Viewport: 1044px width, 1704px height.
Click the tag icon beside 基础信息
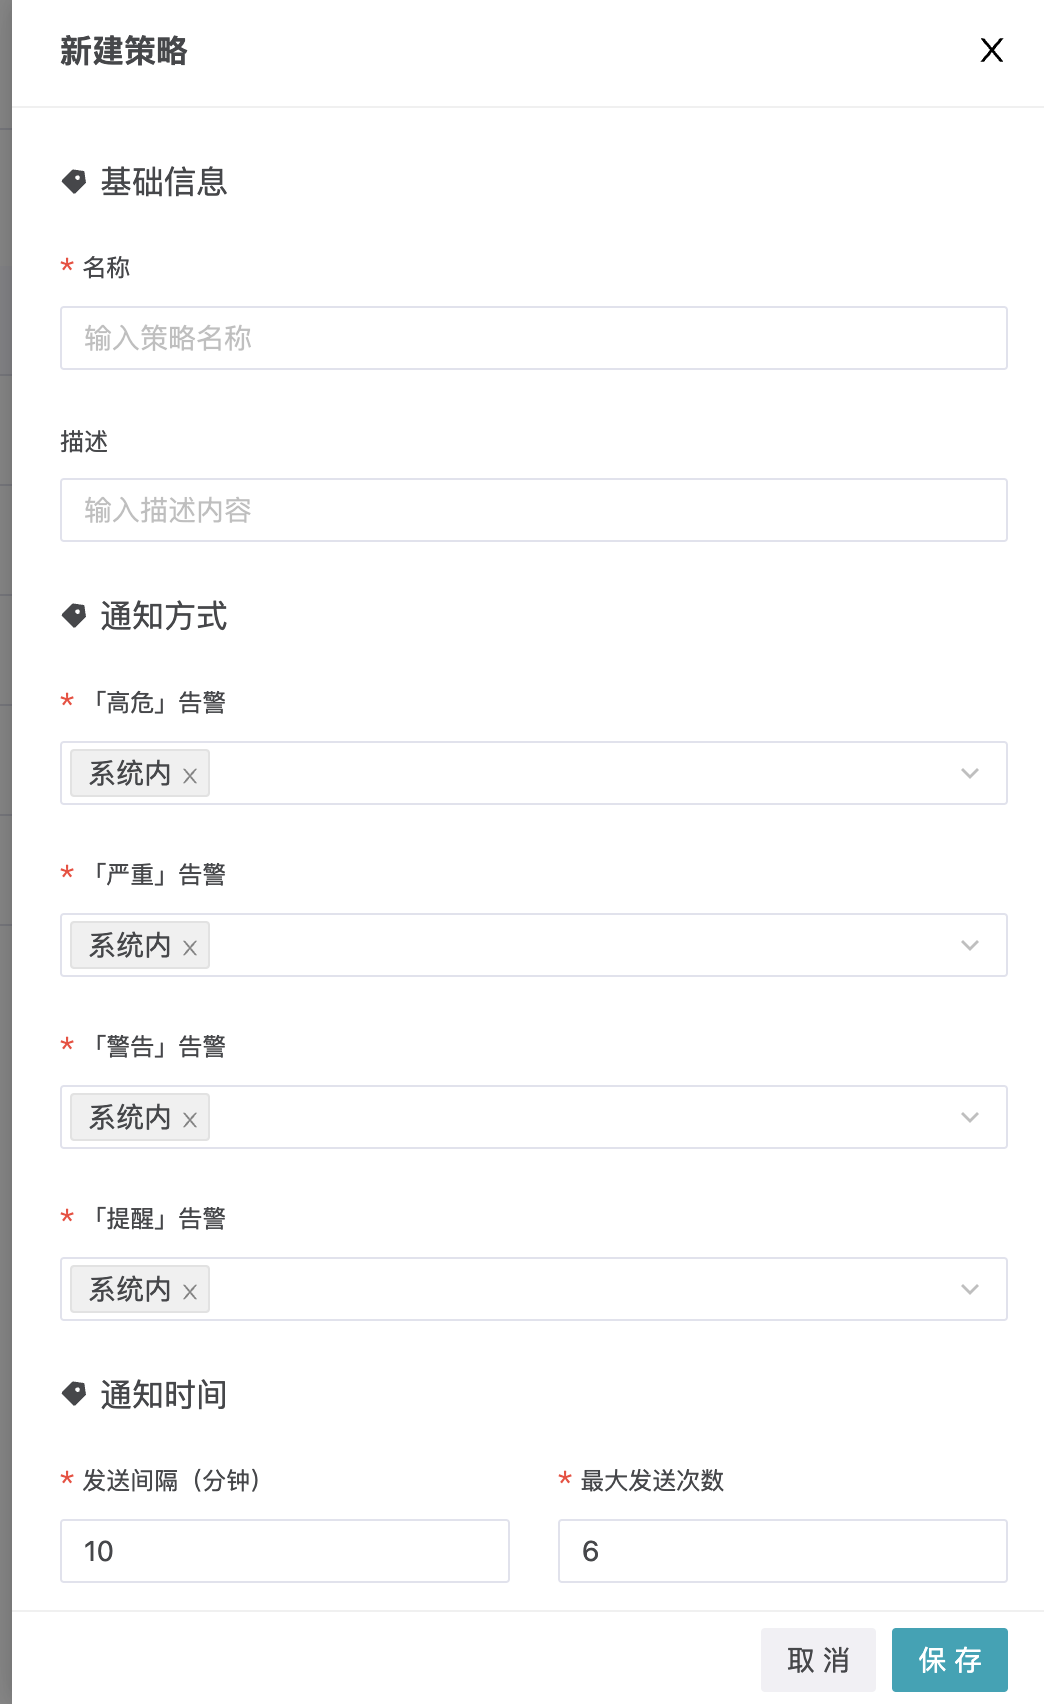(x=74, y=181)
